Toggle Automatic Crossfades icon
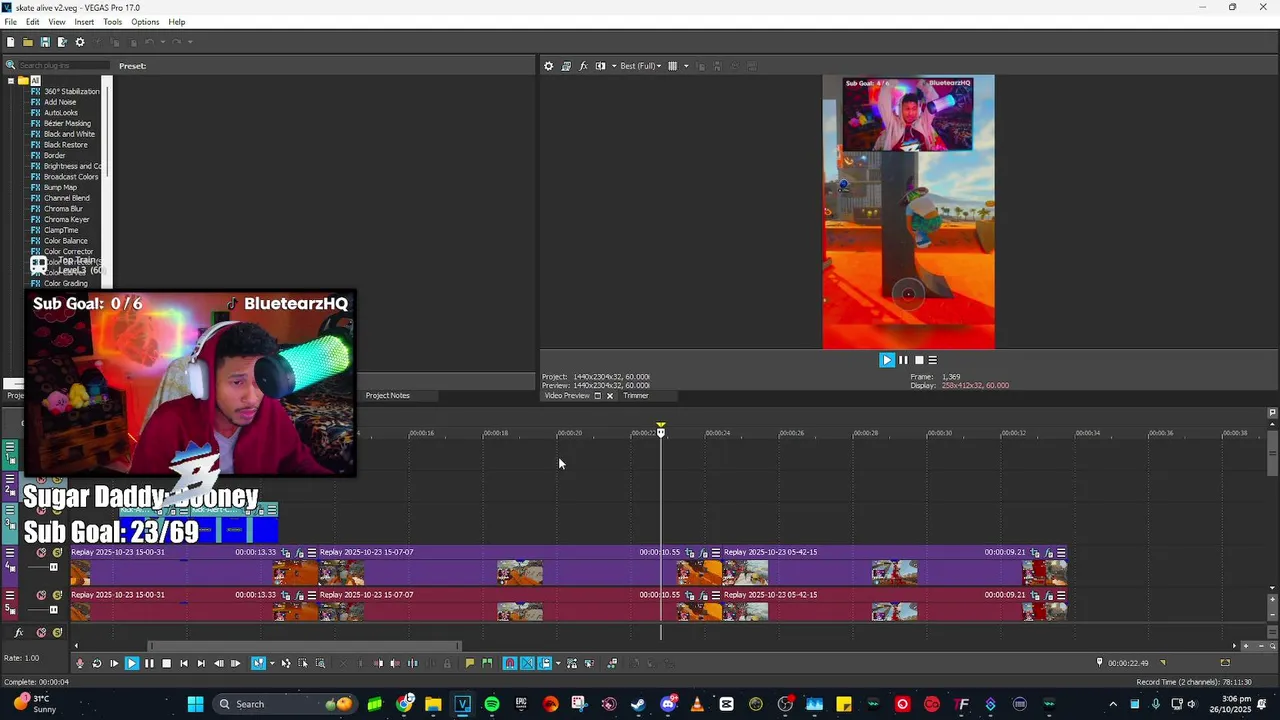Viewport: 1280px width, 720px height. (x=527, y=663)
